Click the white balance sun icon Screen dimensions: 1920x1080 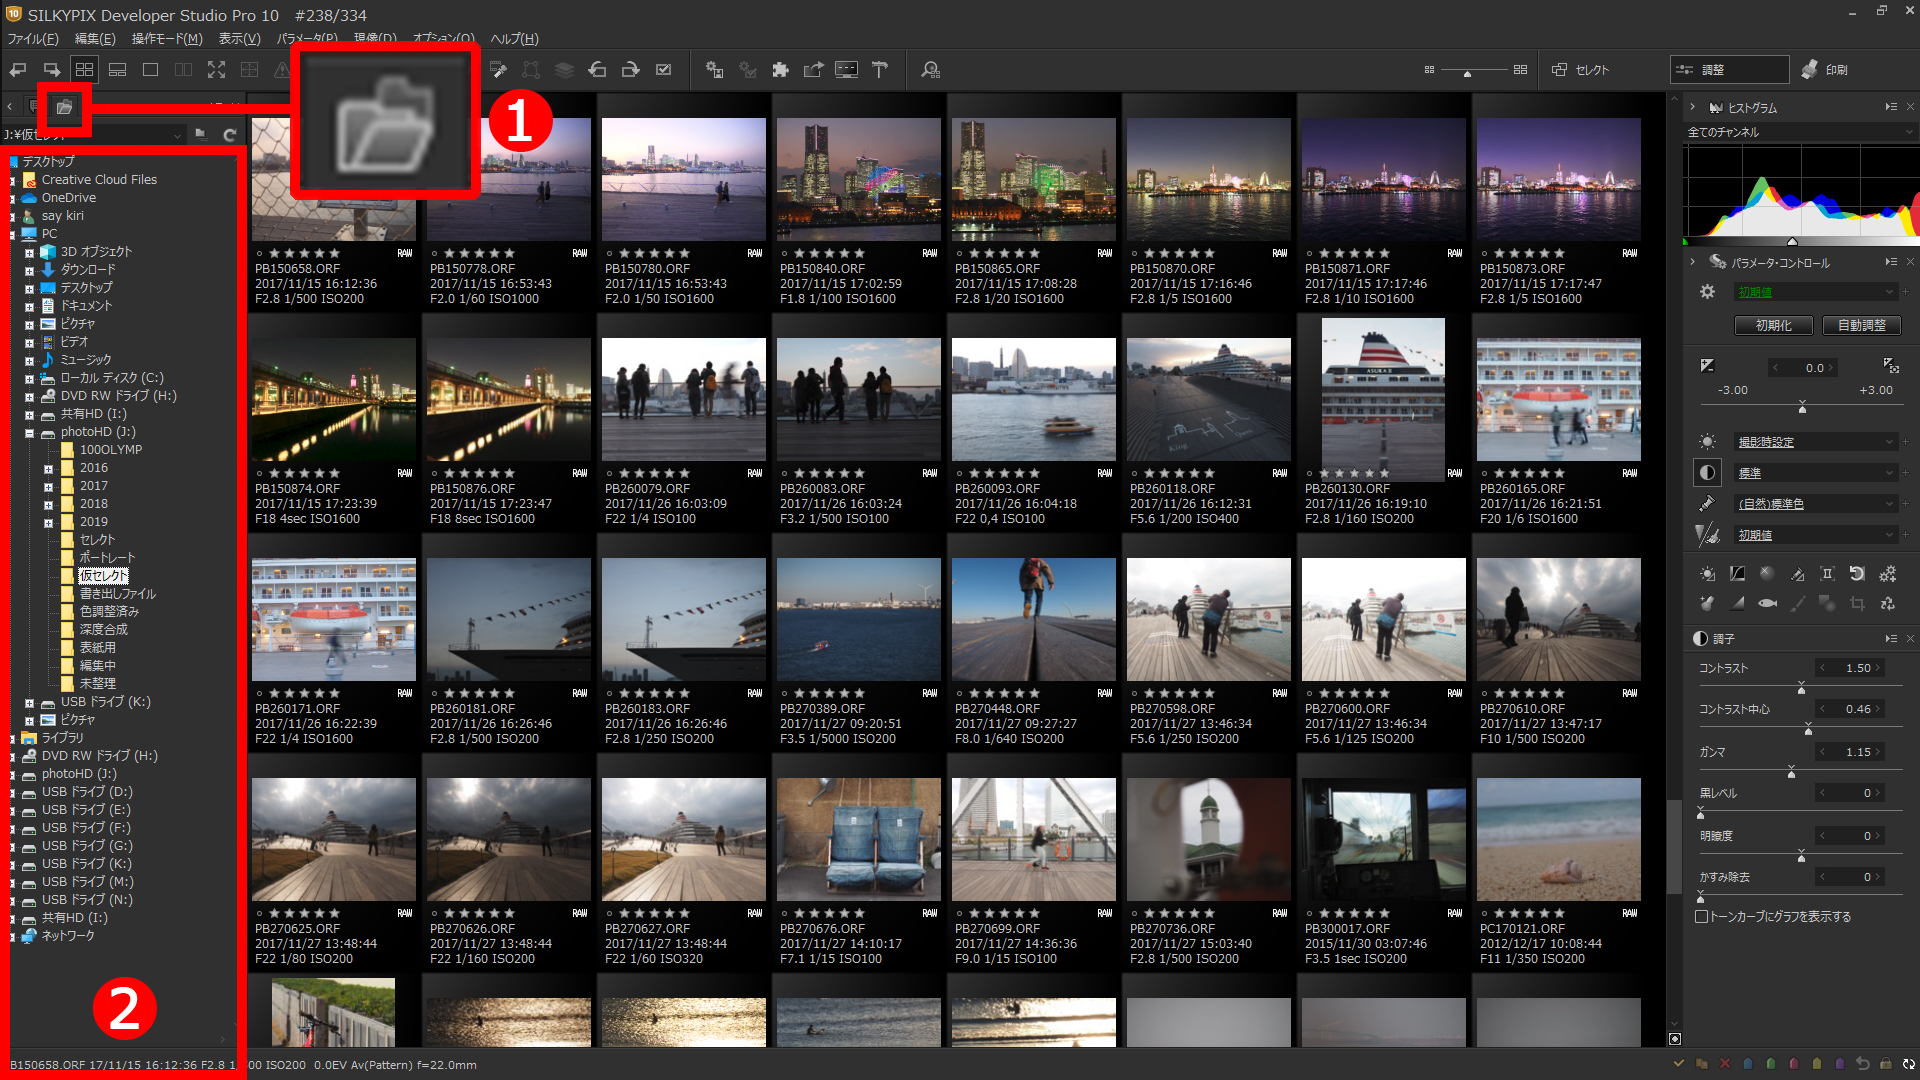1707,442
